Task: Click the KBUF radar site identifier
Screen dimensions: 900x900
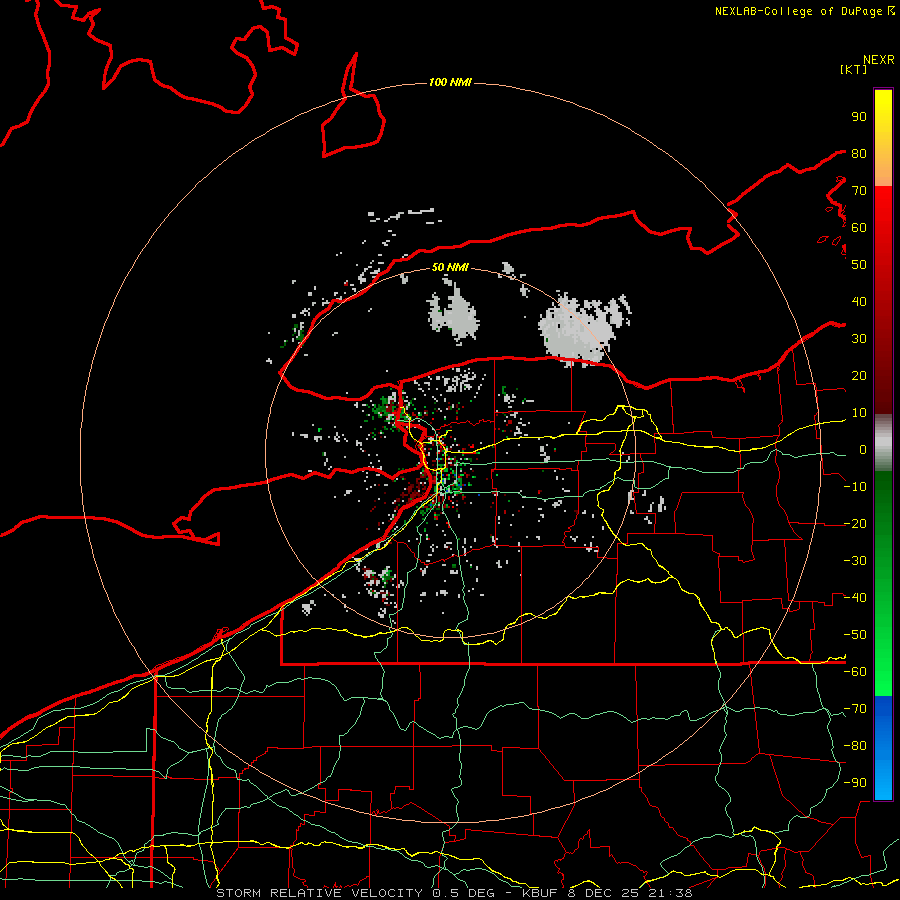Action: click(540, 893)
